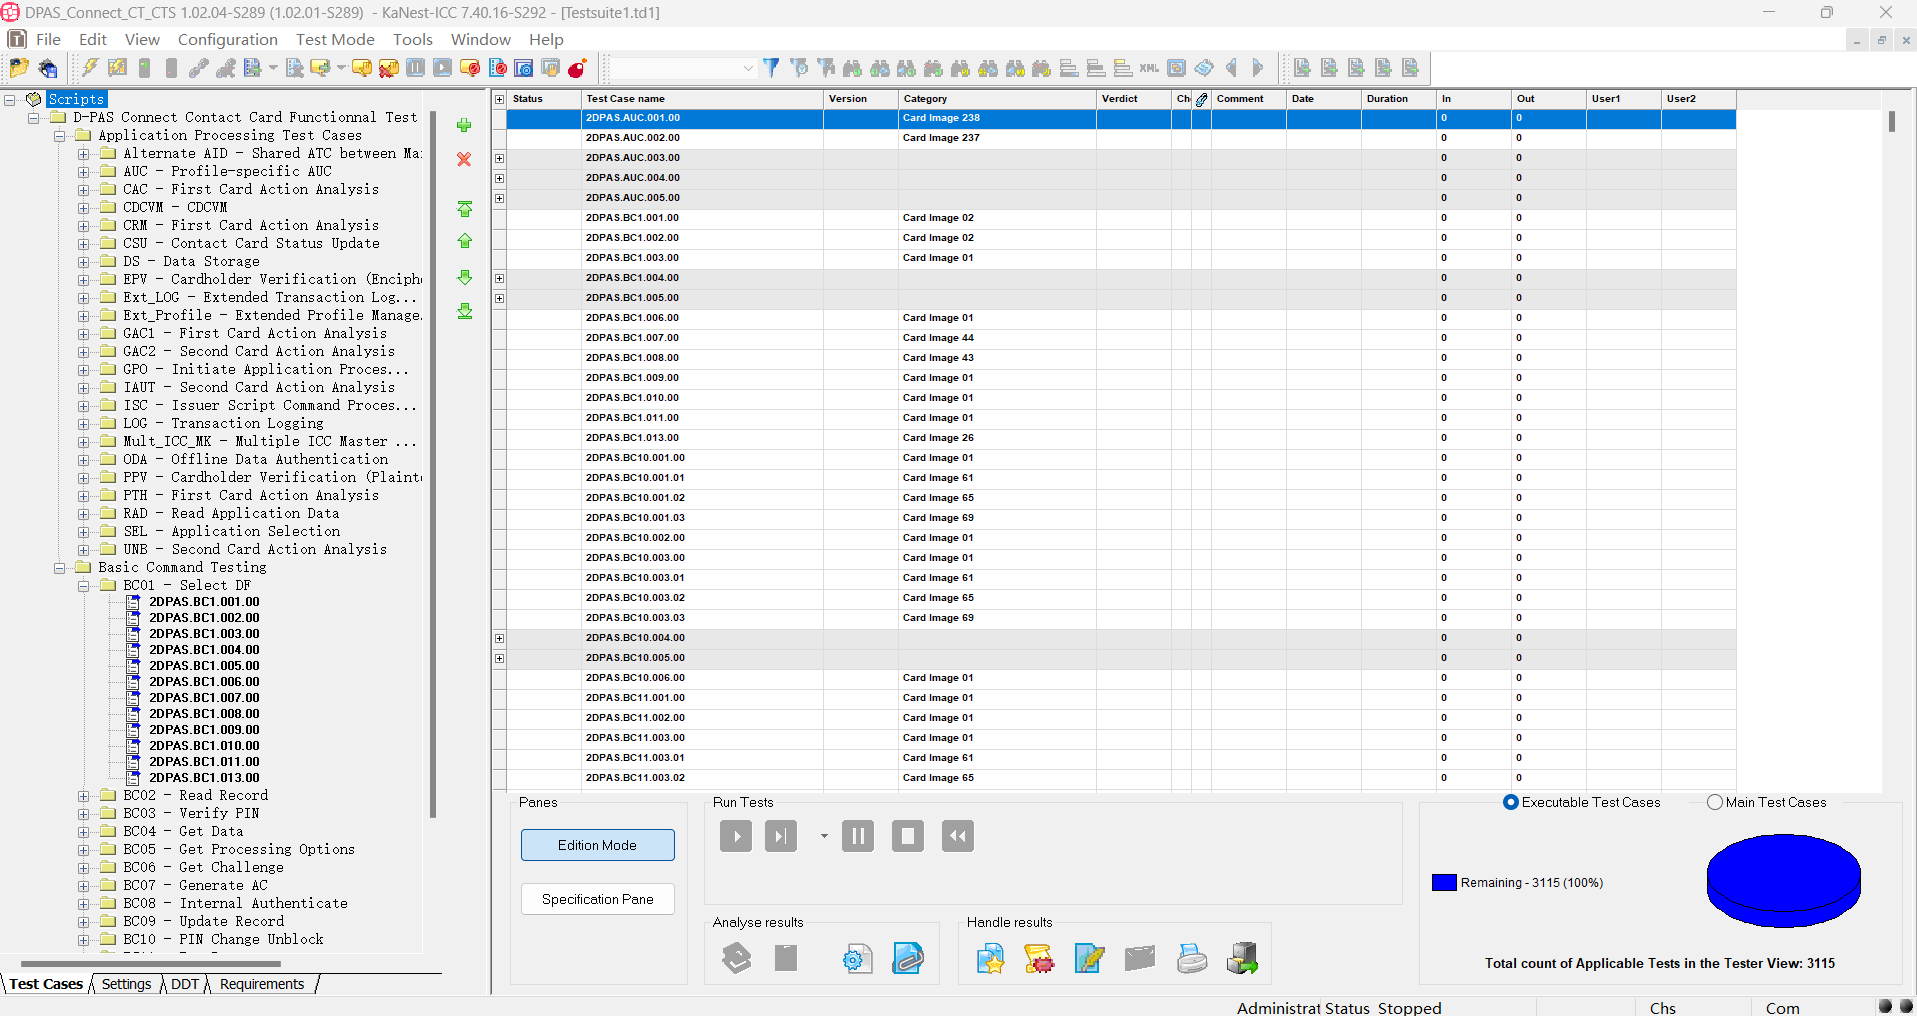Collapse the BC01 - Select DF folder

(x=84, y=586)
